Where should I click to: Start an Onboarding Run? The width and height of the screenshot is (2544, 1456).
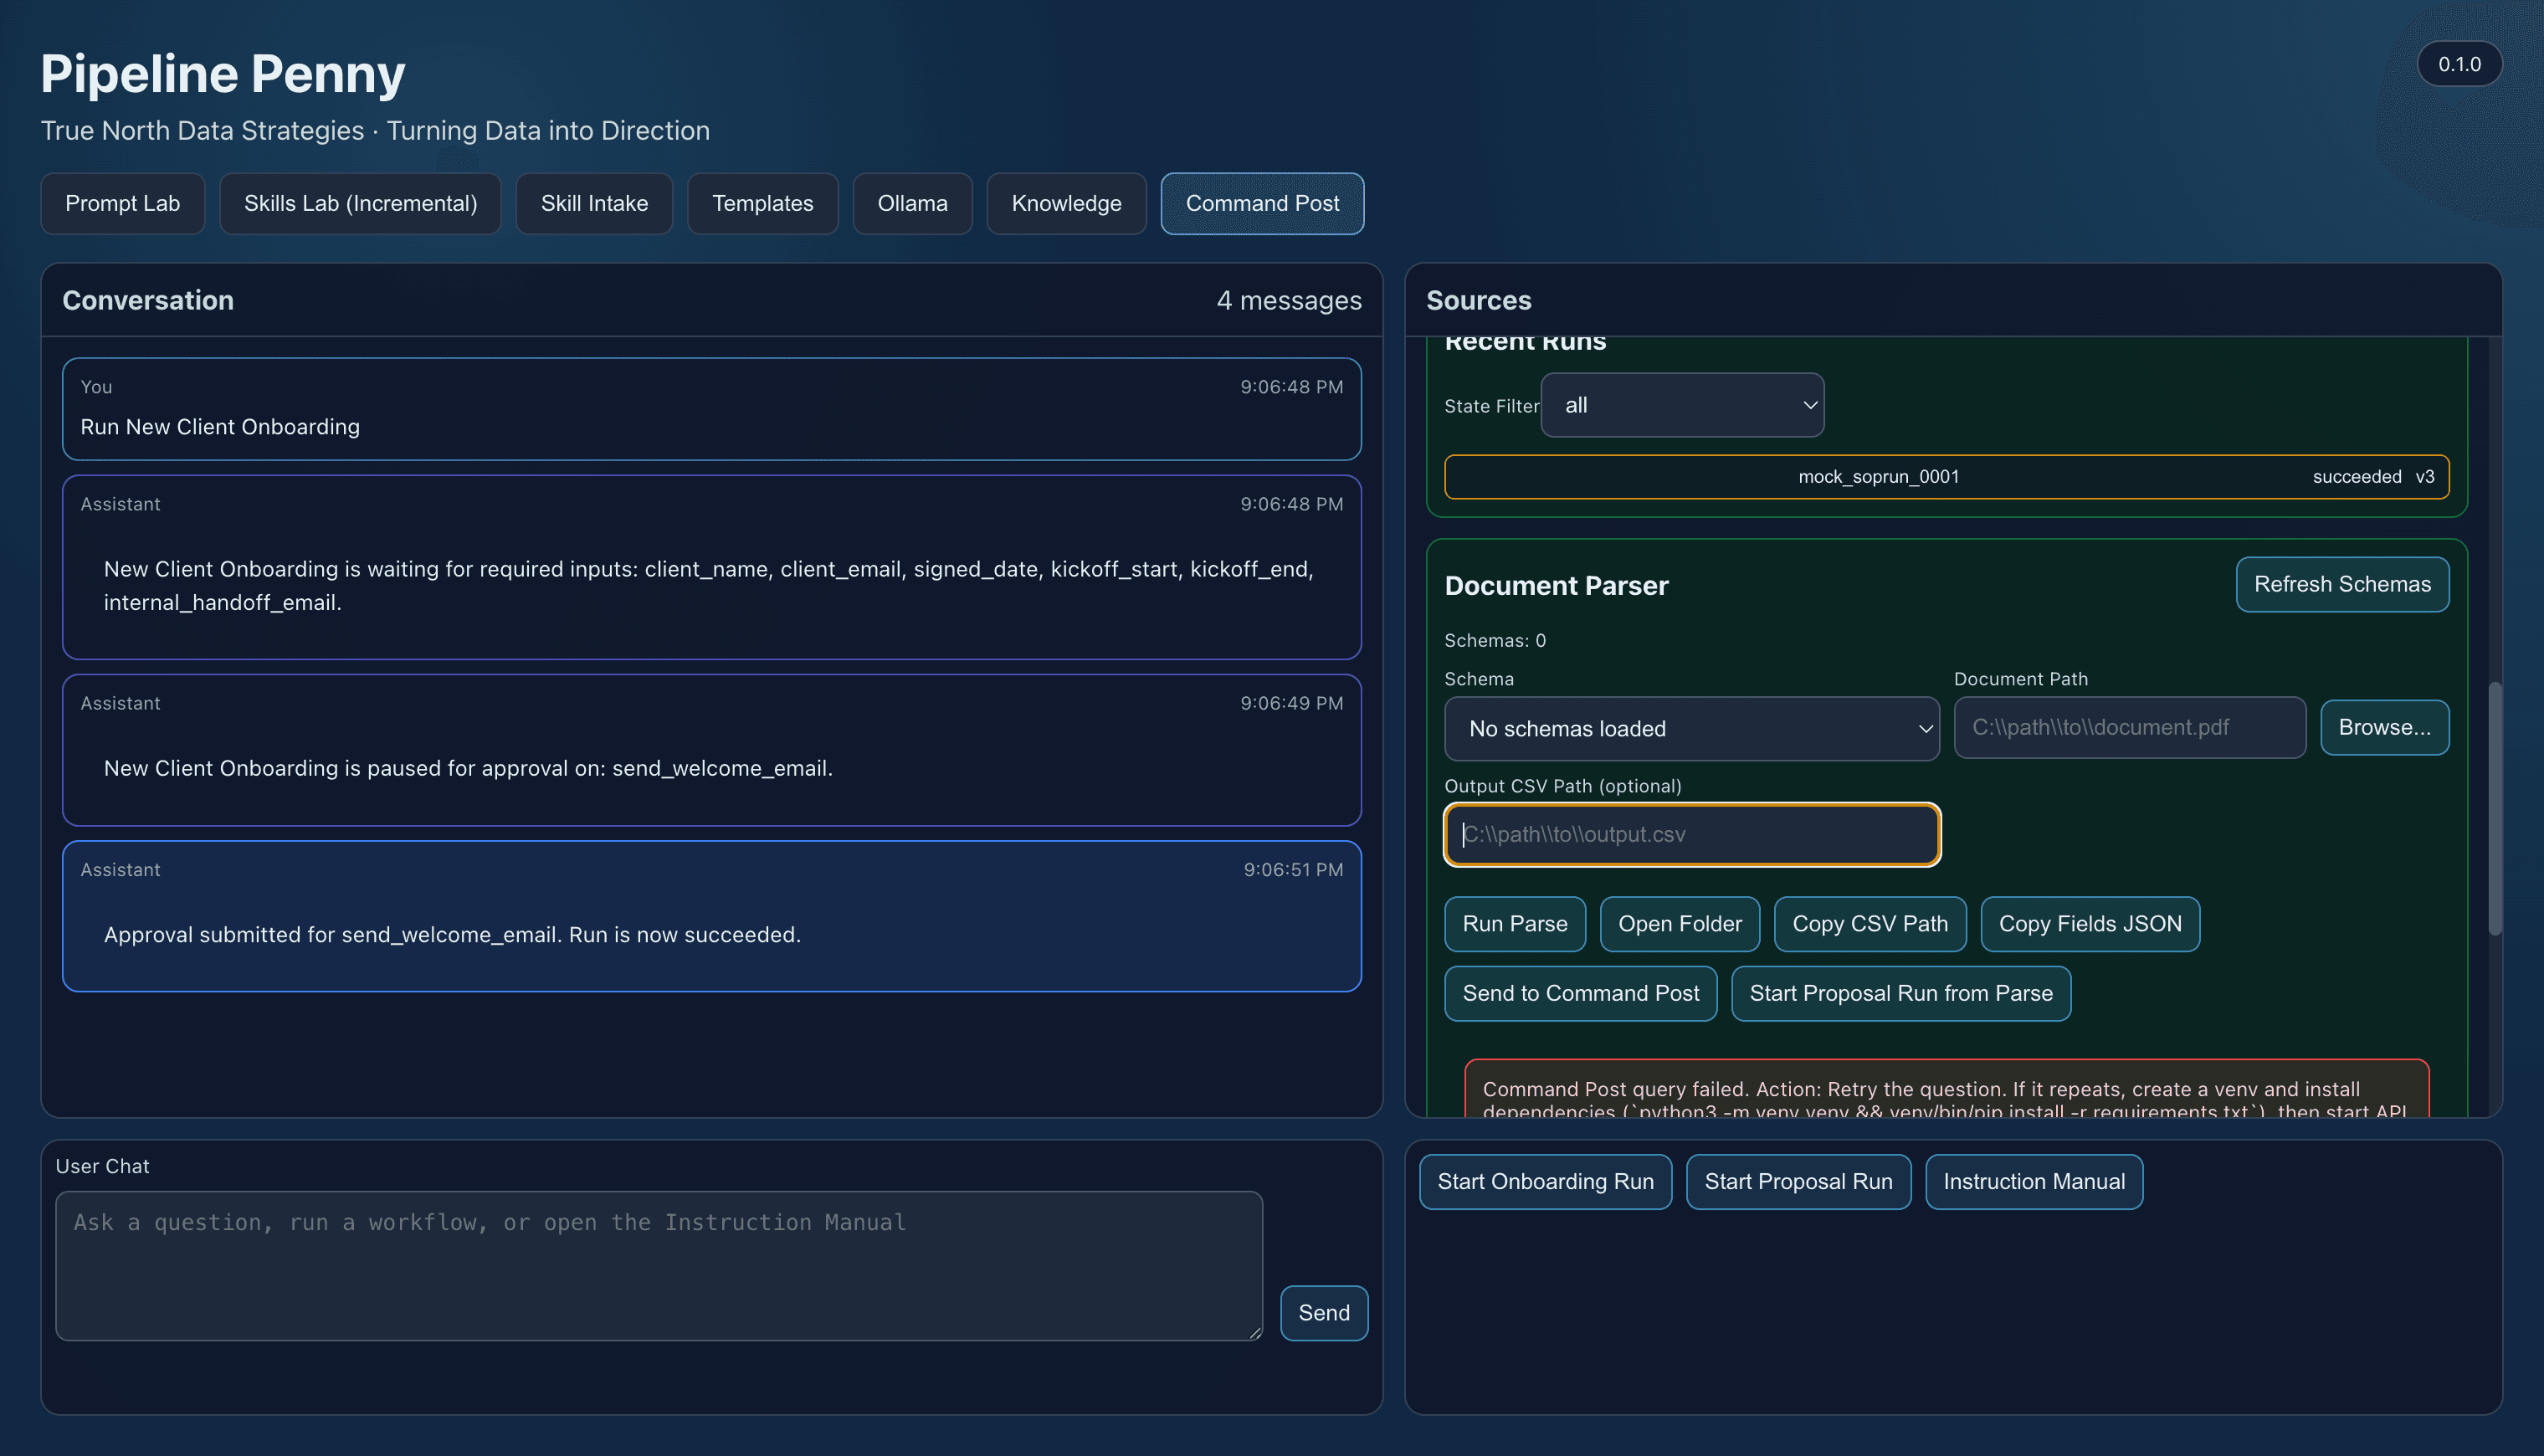[x=1545, y=1181]
